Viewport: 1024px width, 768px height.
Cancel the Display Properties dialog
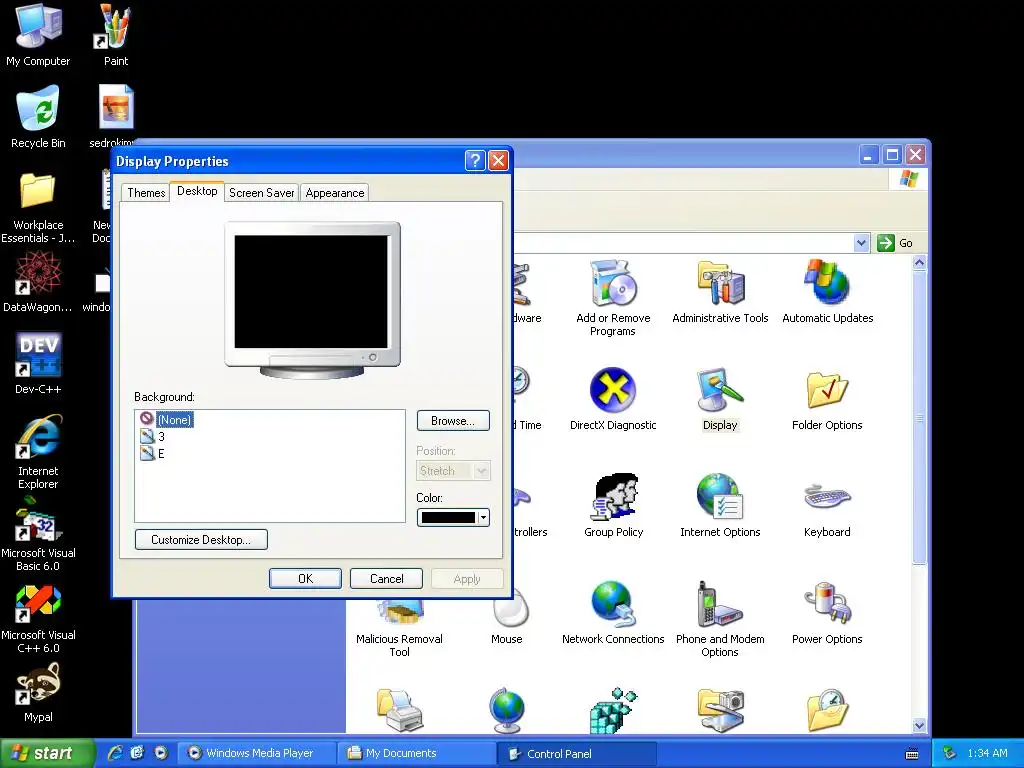(x=386, y=579)
